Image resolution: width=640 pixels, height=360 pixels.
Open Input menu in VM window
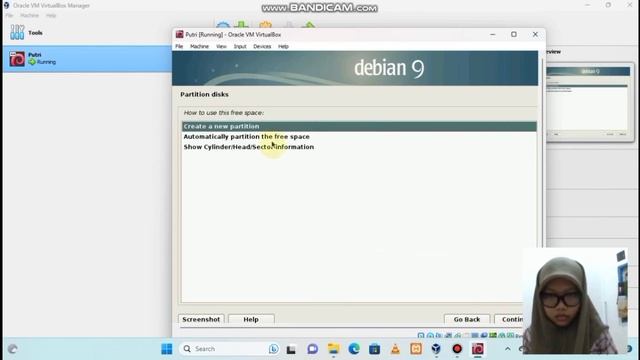240,47
